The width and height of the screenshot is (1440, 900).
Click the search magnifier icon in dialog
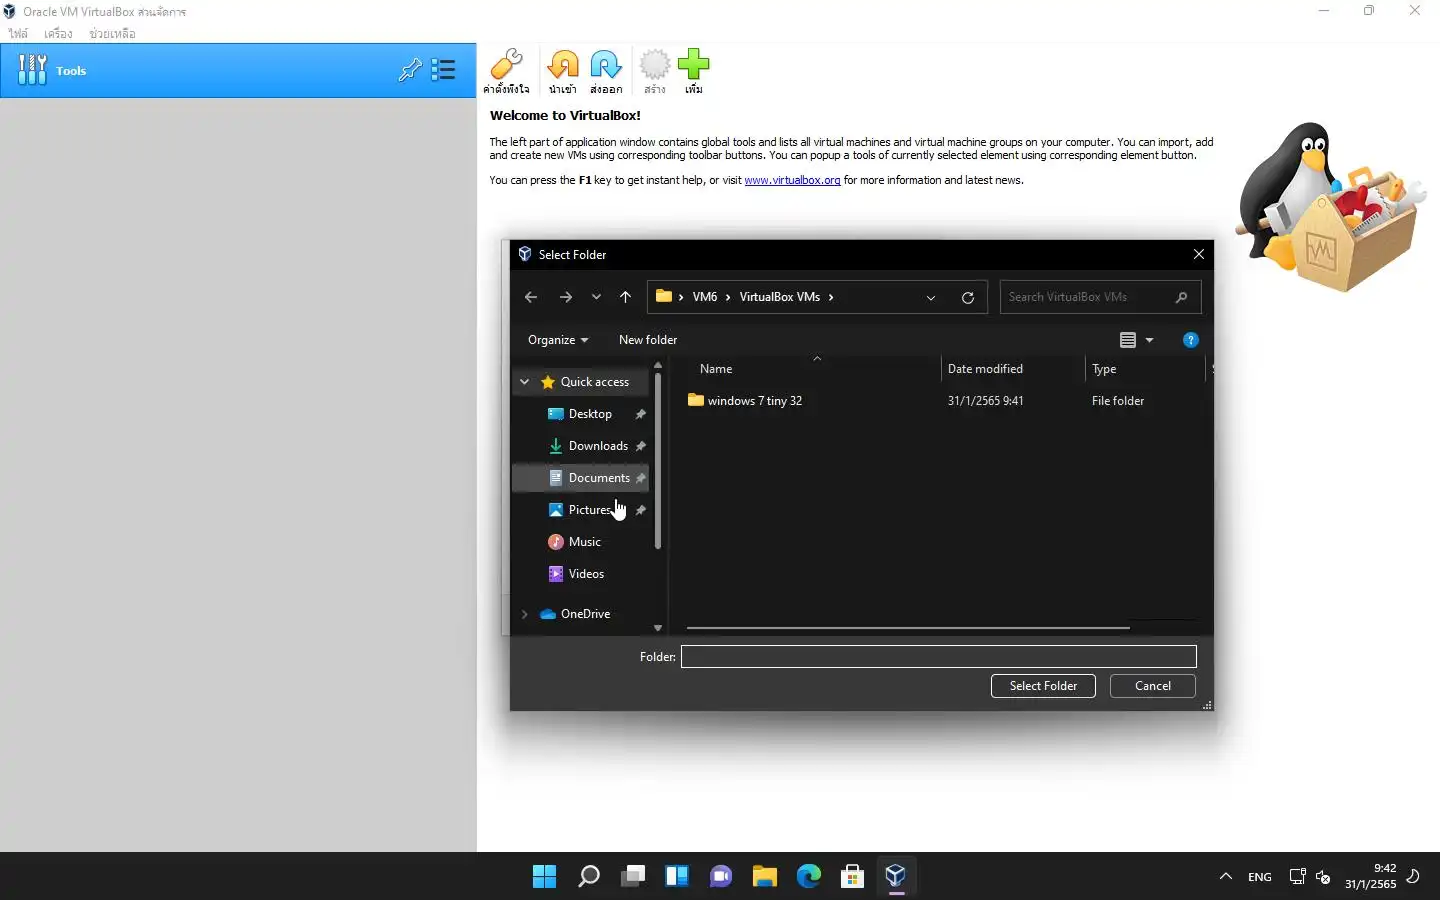pos(1181,297)
